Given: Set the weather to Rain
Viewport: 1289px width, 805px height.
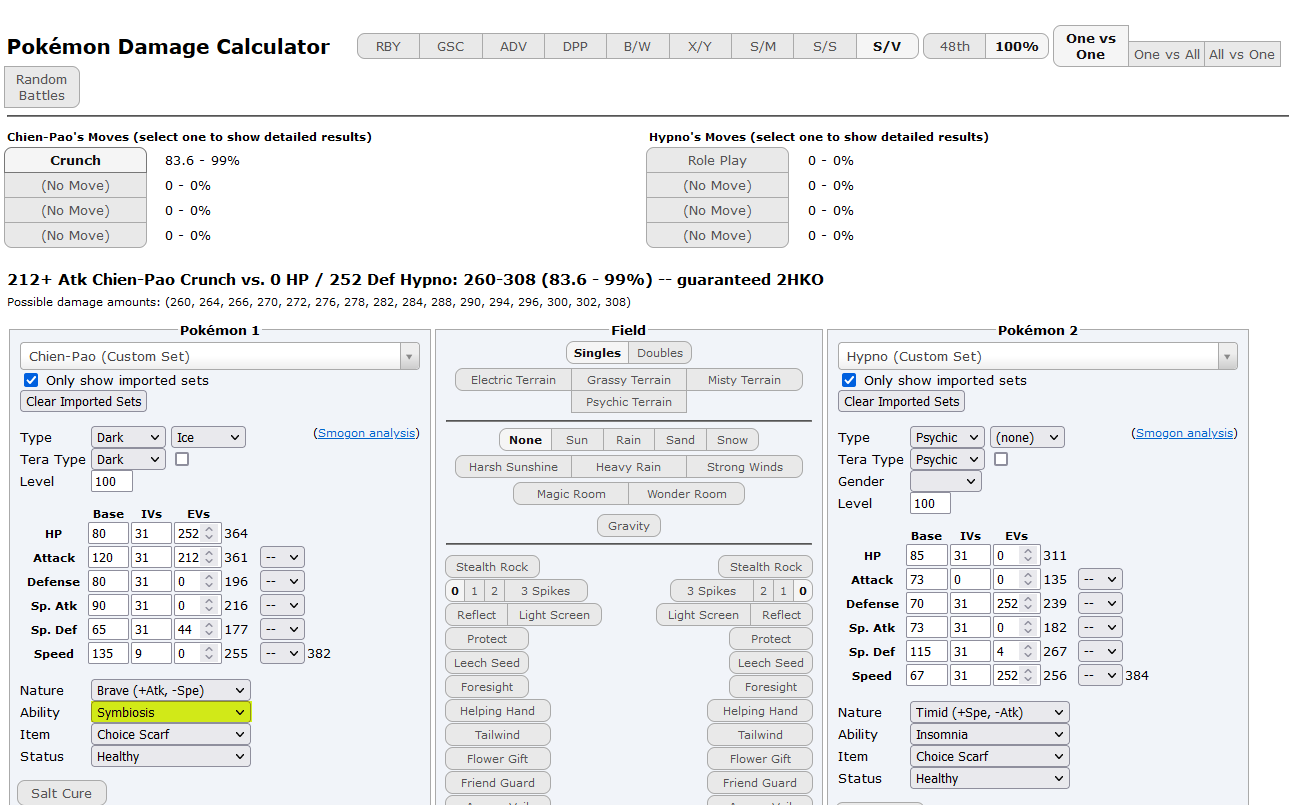Looking at the screenshot, I should 629,439.
